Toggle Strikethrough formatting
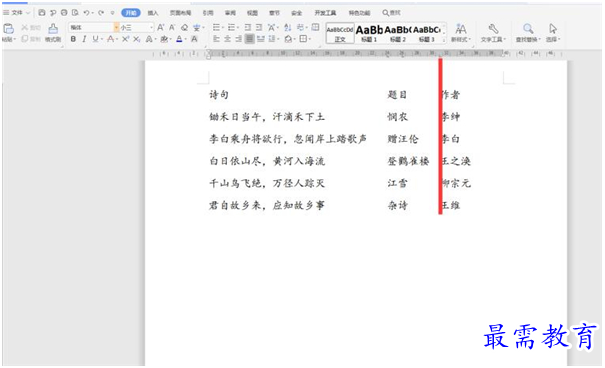The width and height of the screenshot is (605, 368). coord(110,39)
